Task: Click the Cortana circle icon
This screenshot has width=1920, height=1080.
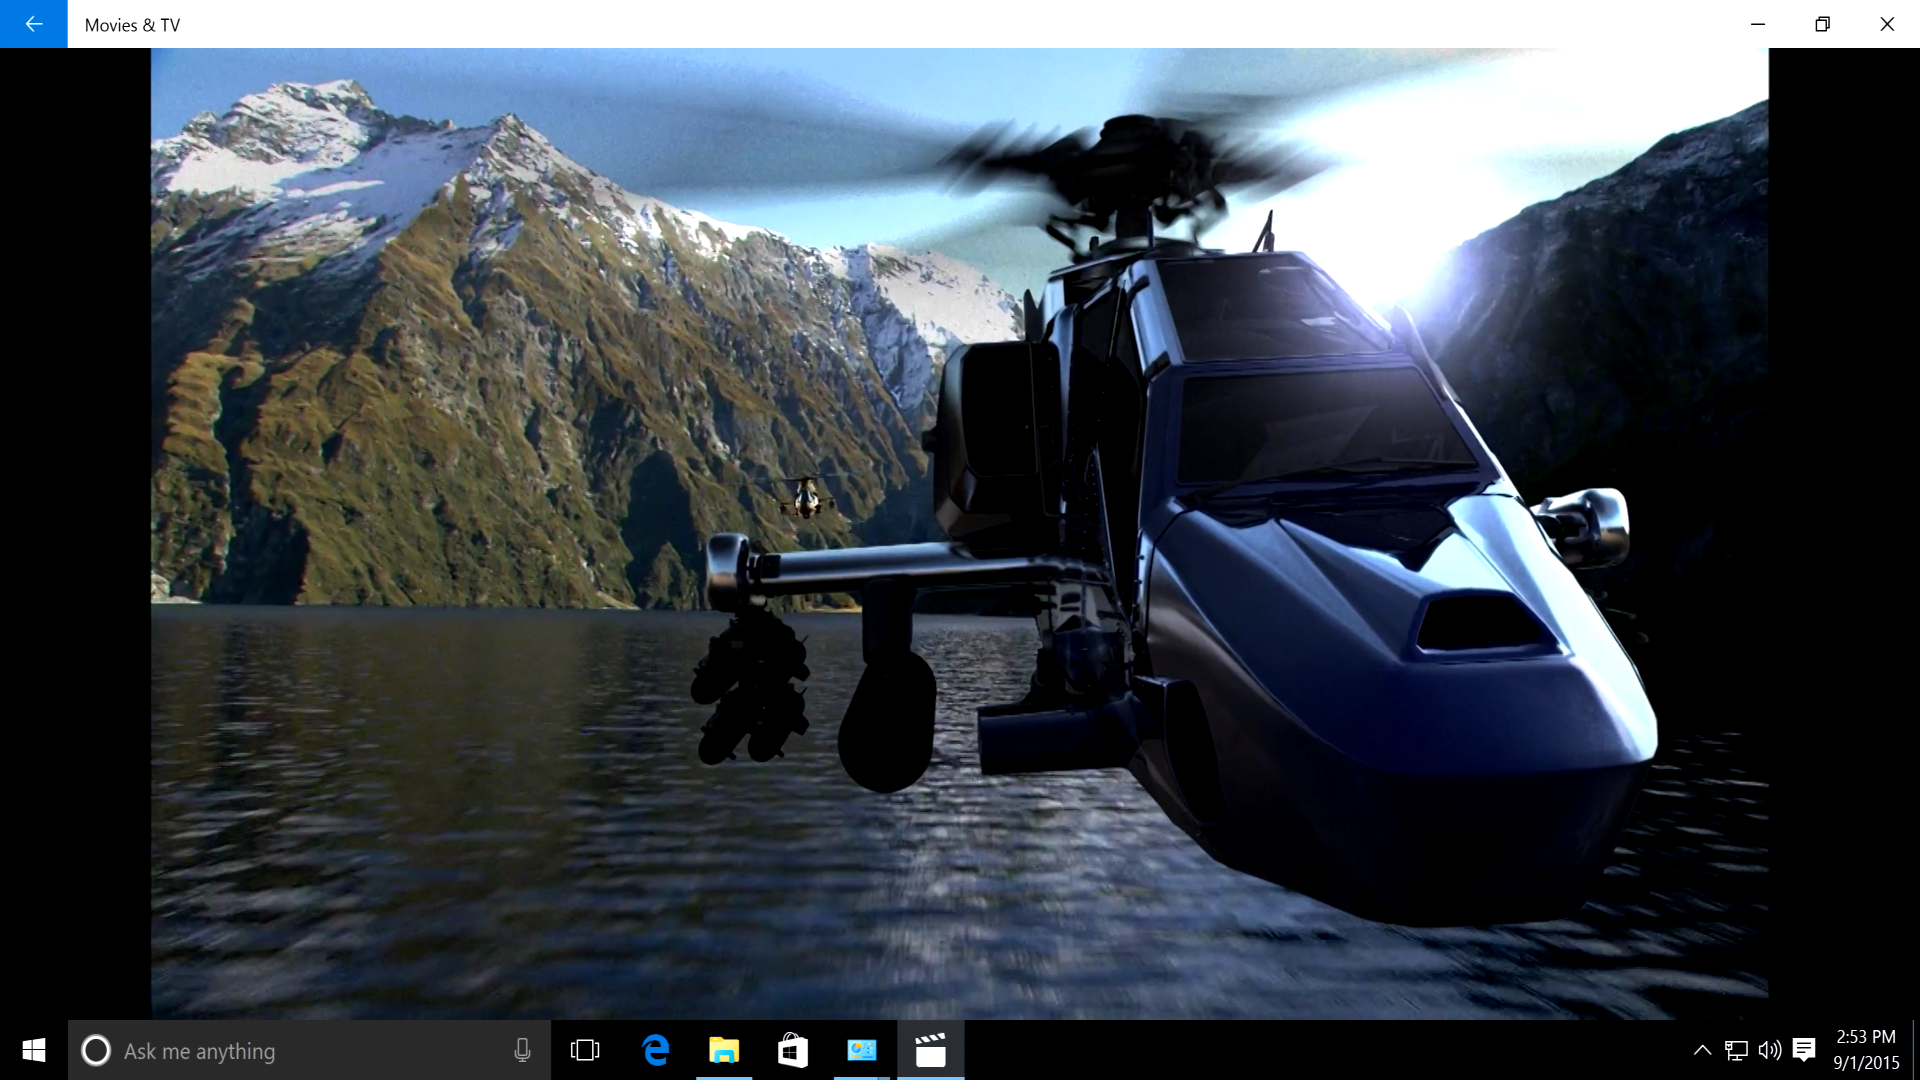Action: click(x=96, y=1050)
